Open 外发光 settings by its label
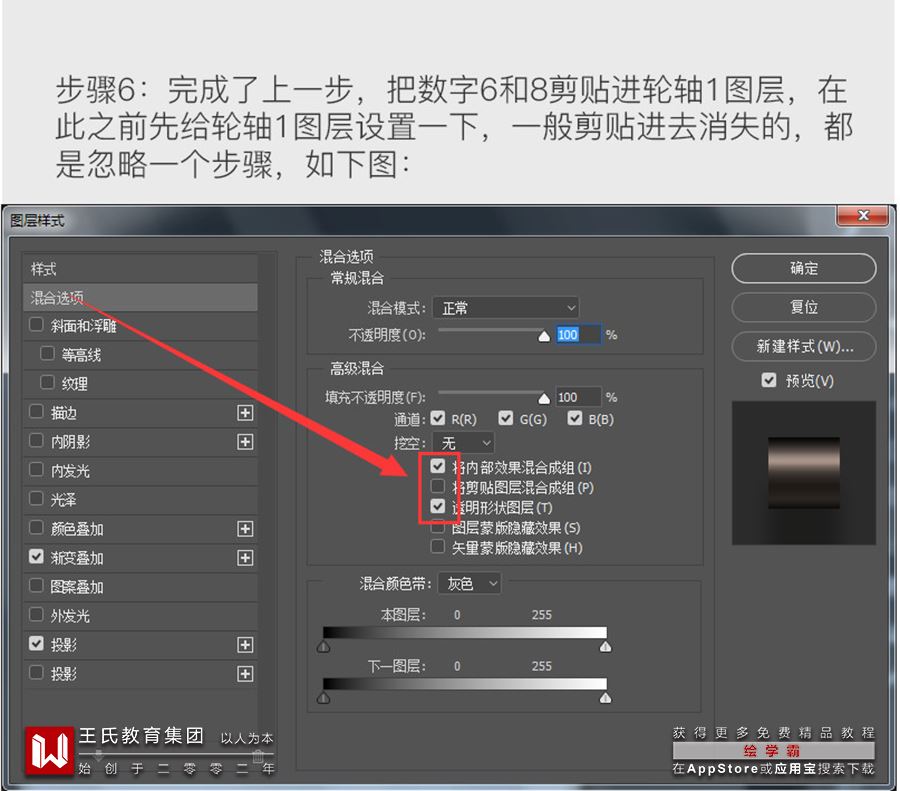The height and width of the screenshot is (791, 900). tap(70, 616)
